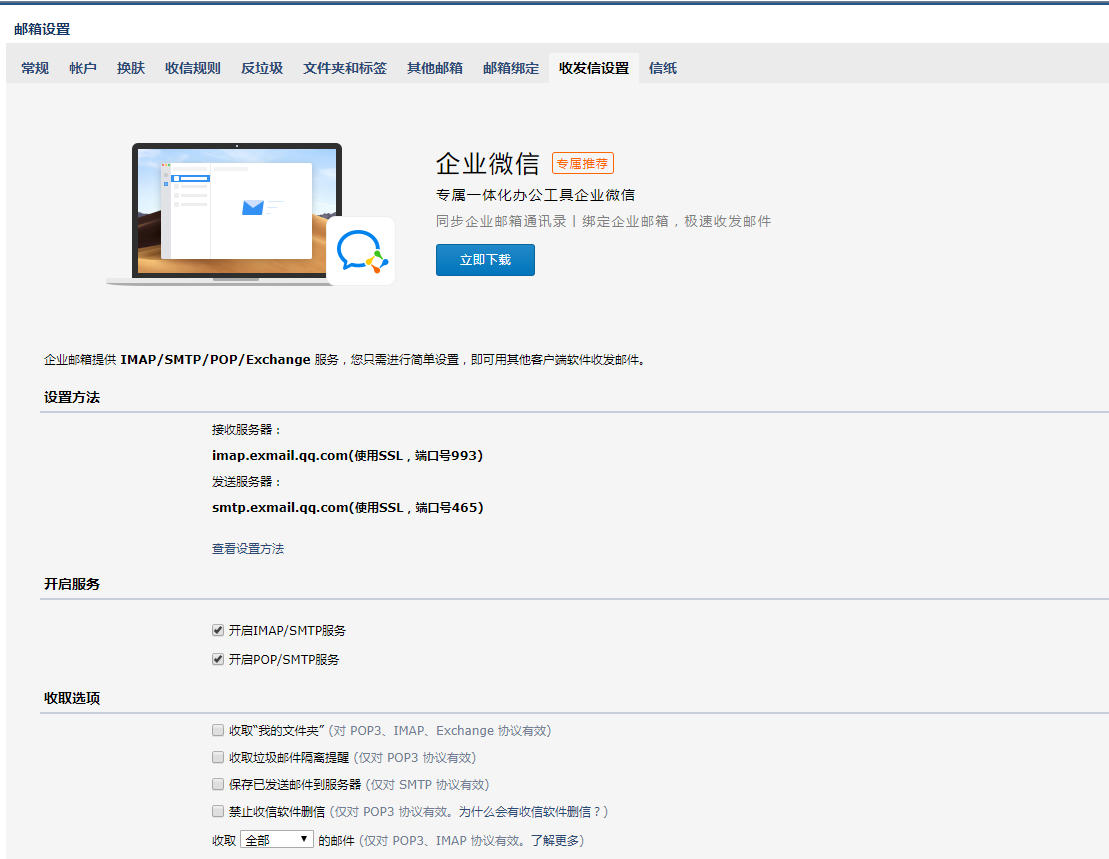The height and width of the screenshot is (859, 1109).
Task: Disable 开启POP/SMTP服务 checkbox
Action: click(217, 659)
